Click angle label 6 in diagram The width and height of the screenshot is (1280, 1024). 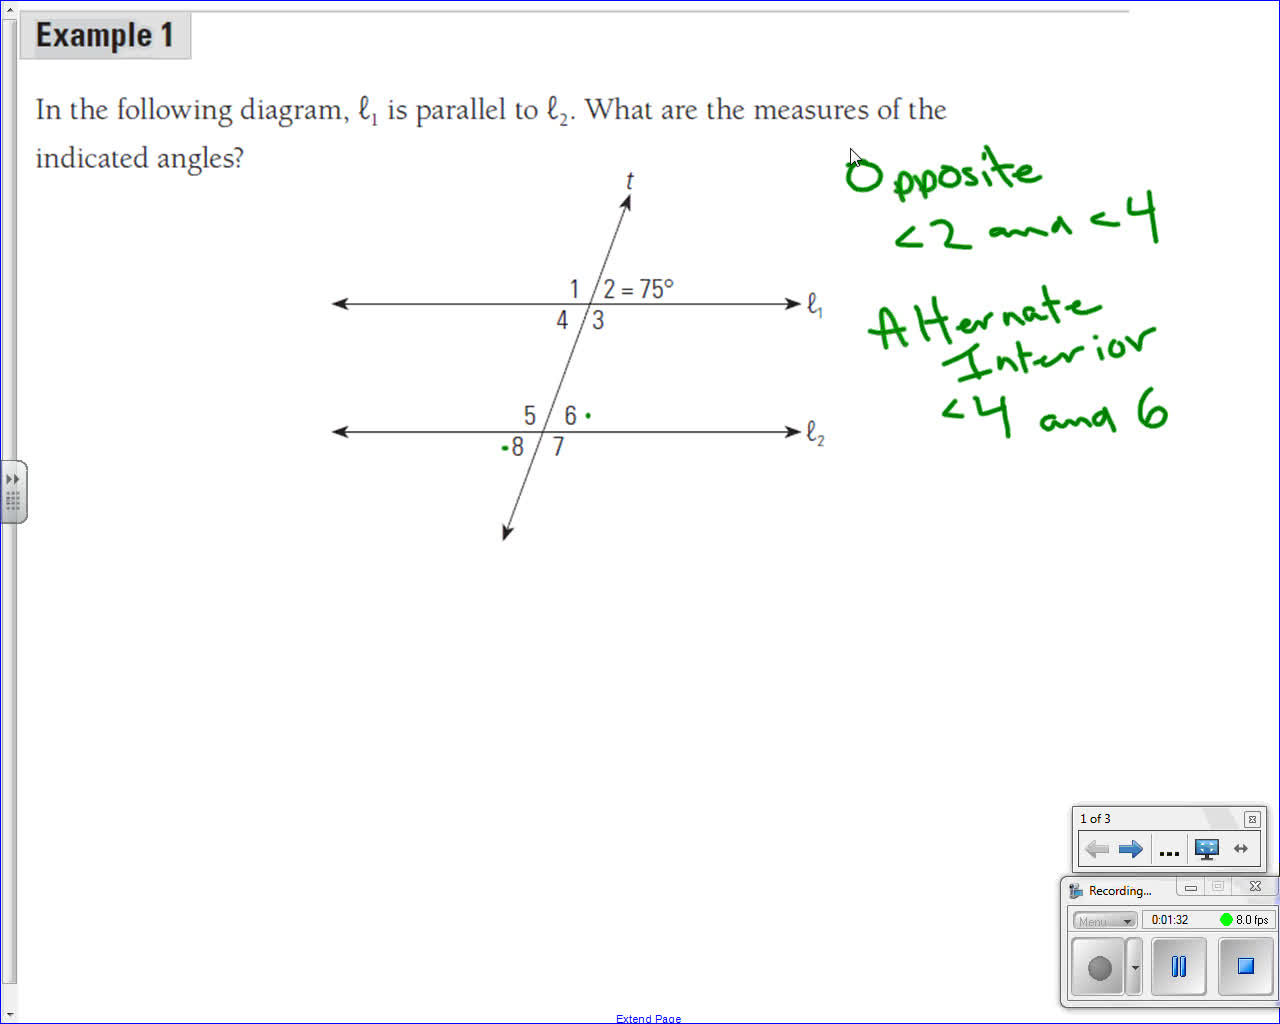click(x=570, y=415)
